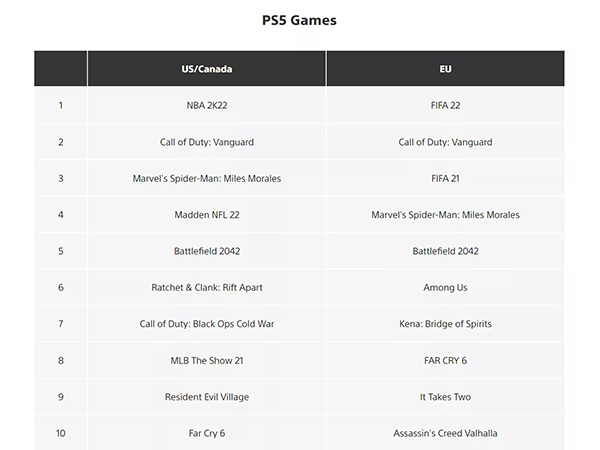Image resolution: width=600 pixels, height=450 pixels.
Task: Select Call of Duty: Black Ops Cold War
Action: point(207,324)
